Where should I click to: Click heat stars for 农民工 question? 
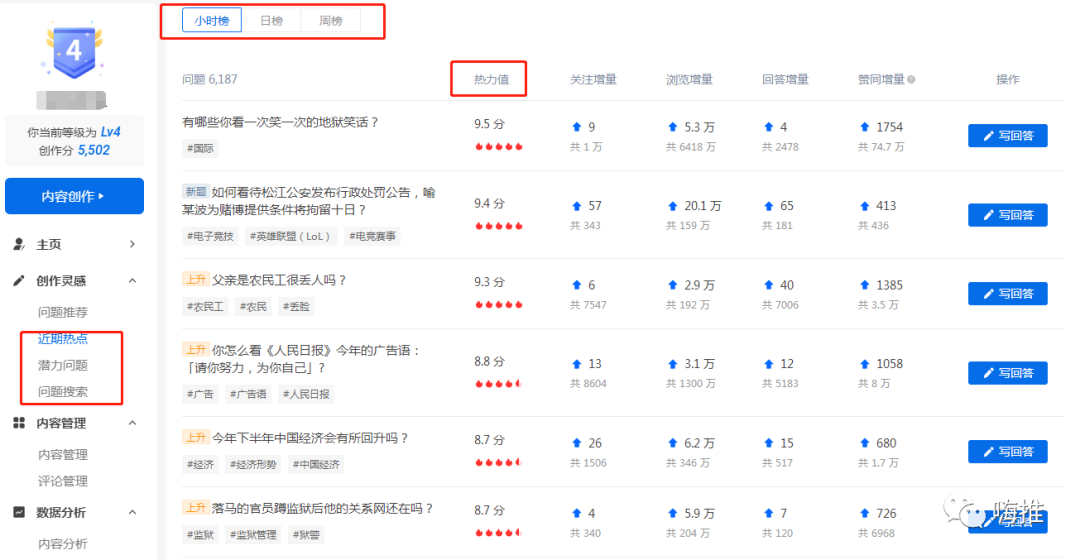(x=499, y=304)
